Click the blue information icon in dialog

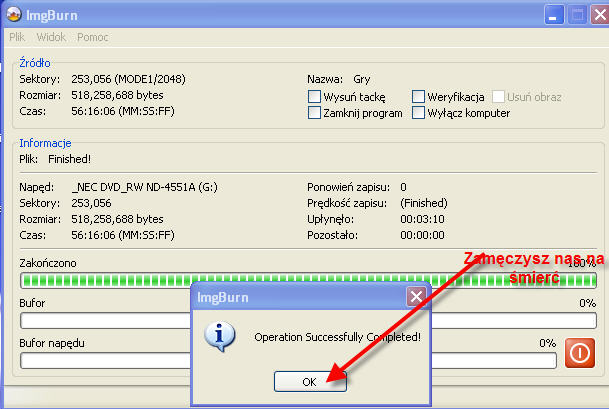[x=220, y=336]
